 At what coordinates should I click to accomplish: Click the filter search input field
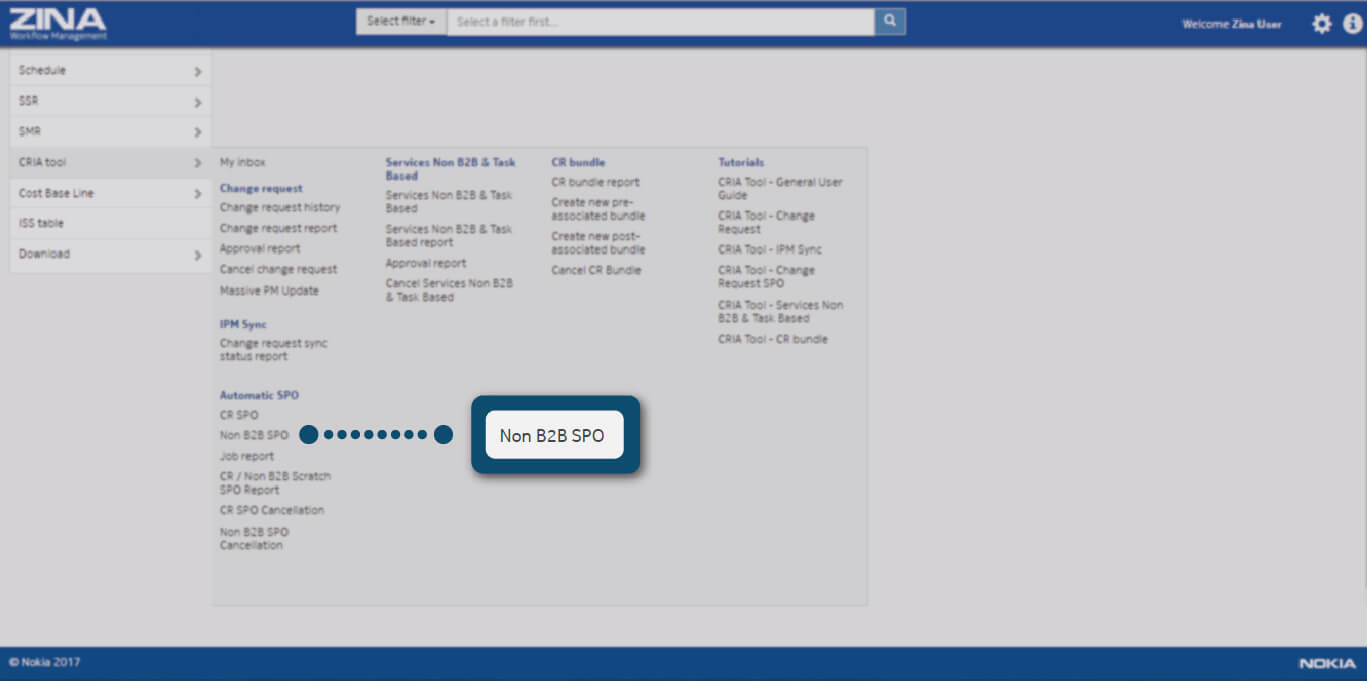click(x=660, y=21)
